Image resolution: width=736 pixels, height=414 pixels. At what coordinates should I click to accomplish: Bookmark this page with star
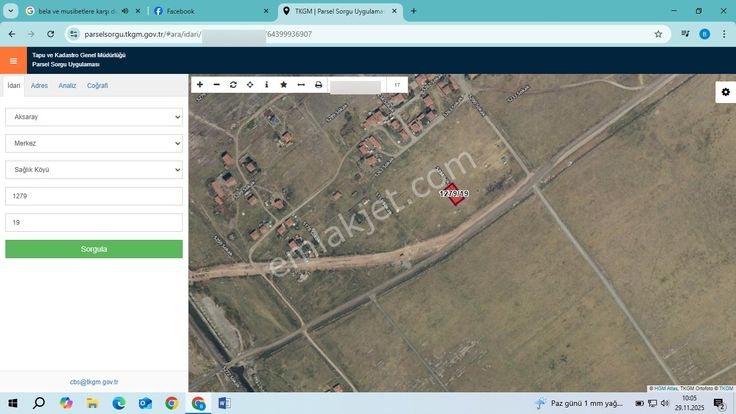(x=658, y=34)
